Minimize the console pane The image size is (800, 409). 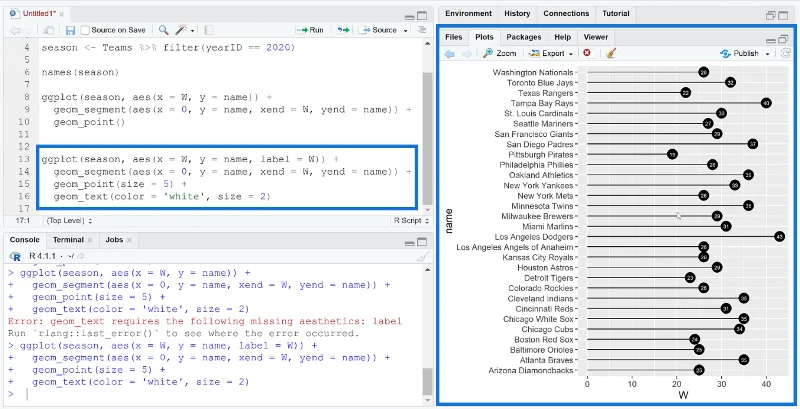point(410,243)
